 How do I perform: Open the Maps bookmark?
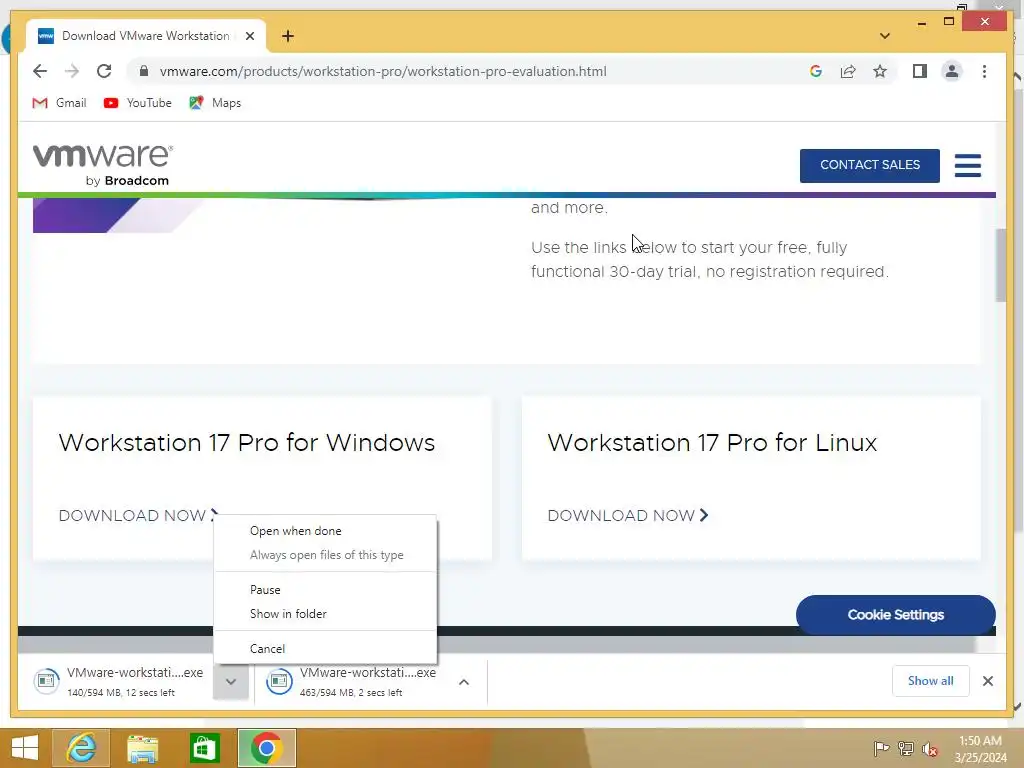(x=216, y=103)
